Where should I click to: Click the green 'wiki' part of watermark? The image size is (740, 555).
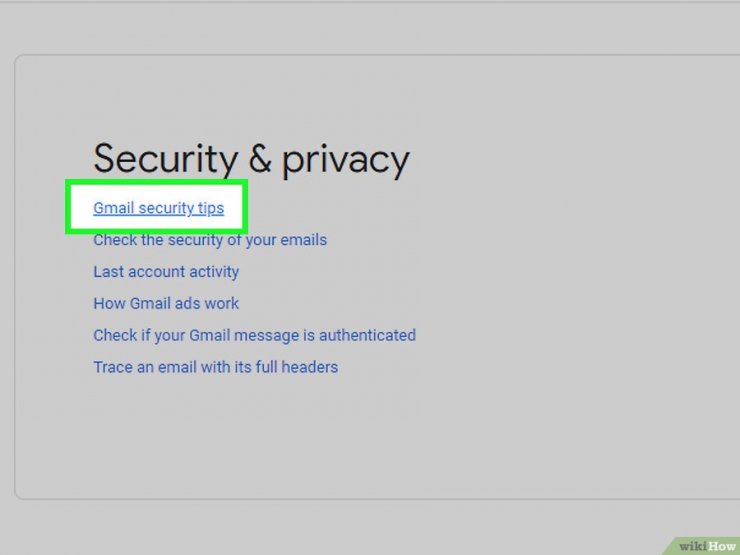[693, 546]
